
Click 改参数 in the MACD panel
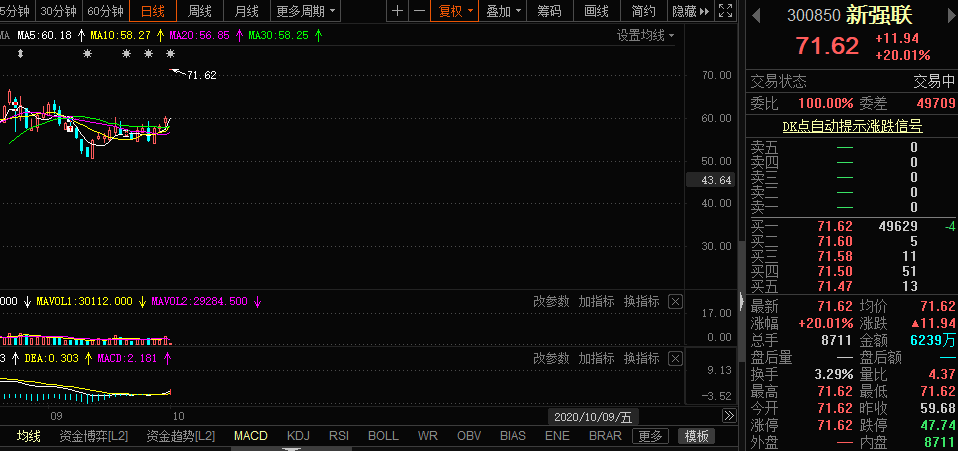pos(551,358)
